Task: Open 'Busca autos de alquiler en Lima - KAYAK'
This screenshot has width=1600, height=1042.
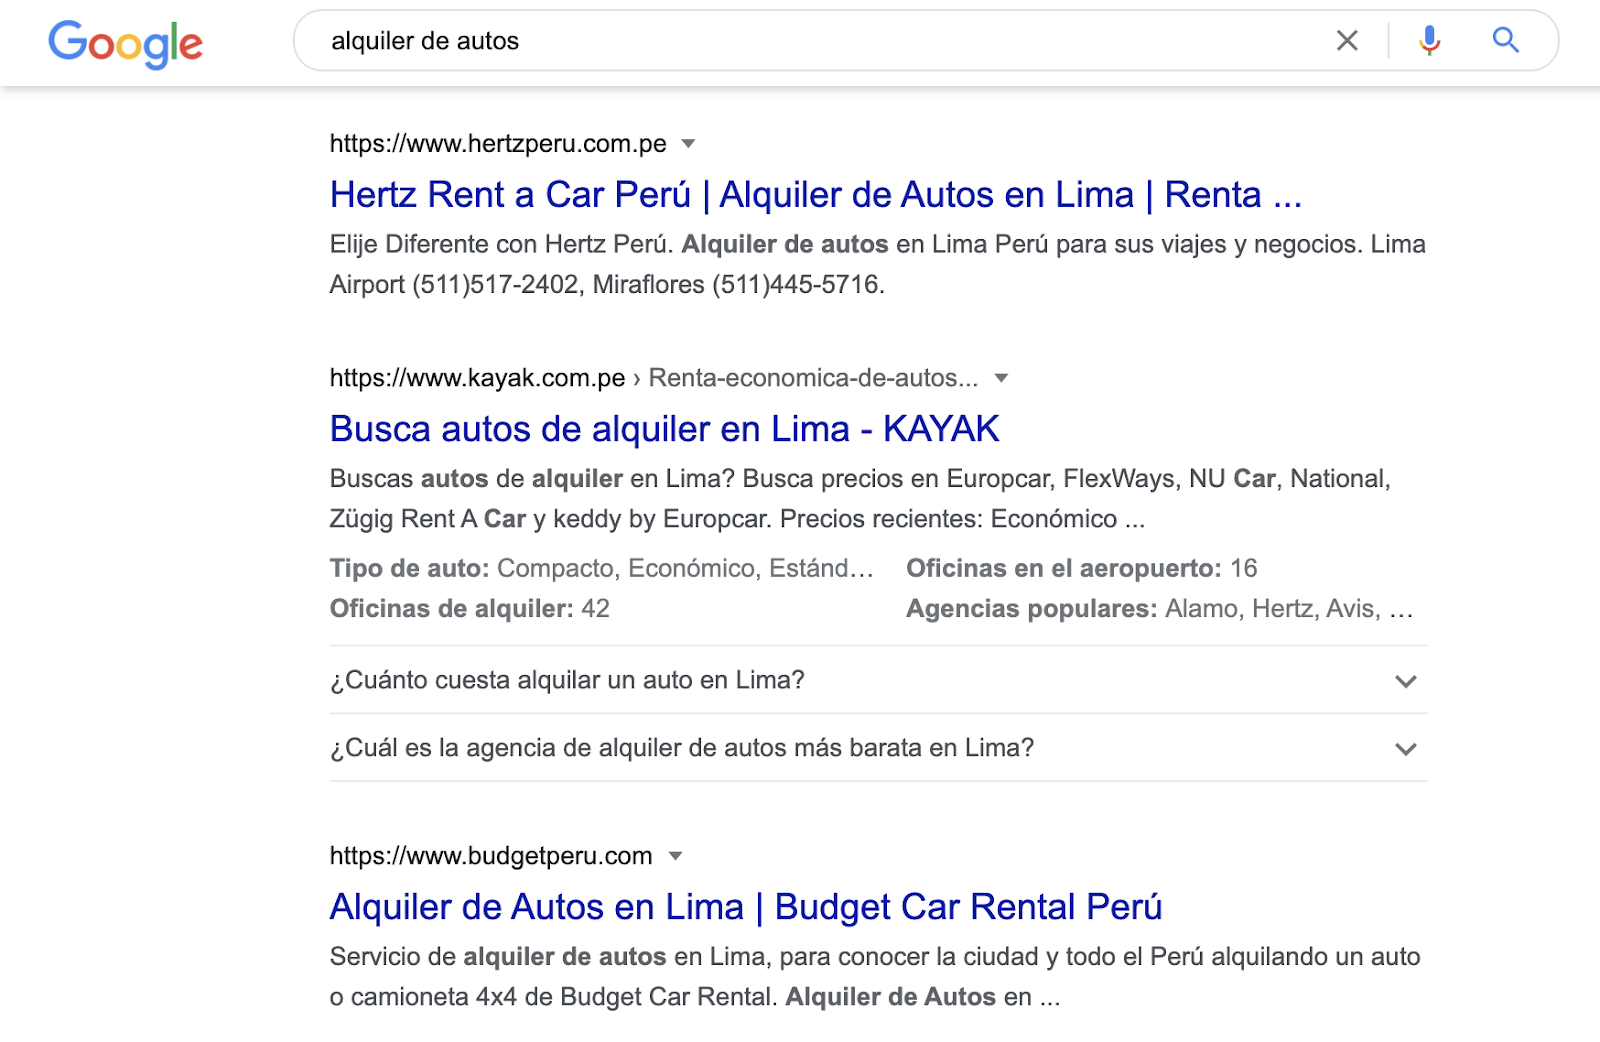Action: (x=665, y=429)
